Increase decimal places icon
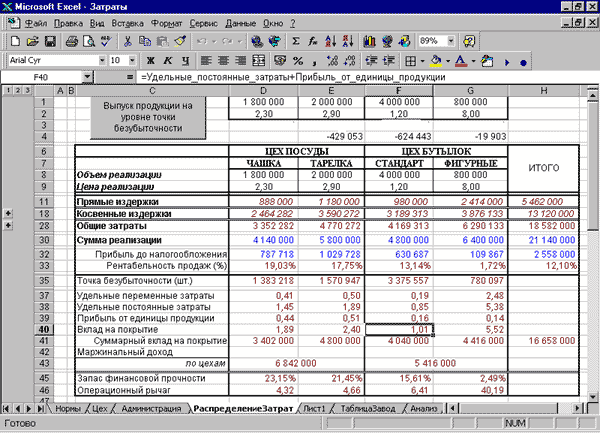This screenshot has height=437, width=600. (x=333, y=61)
